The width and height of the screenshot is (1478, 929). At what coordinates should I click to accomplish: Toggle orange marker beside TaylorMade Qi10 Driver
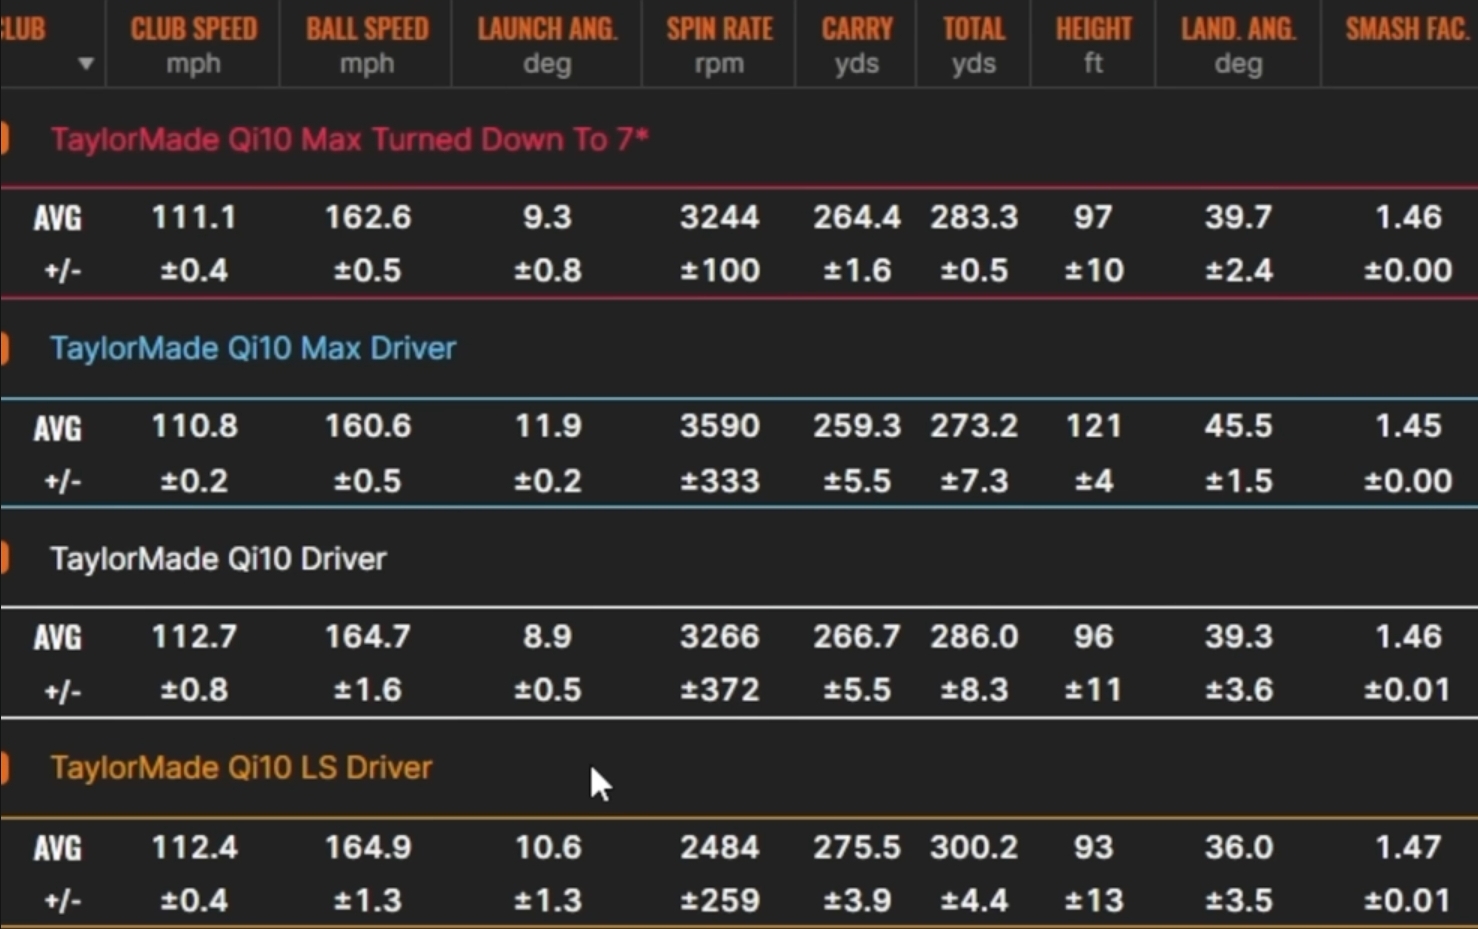click(5, 558)
